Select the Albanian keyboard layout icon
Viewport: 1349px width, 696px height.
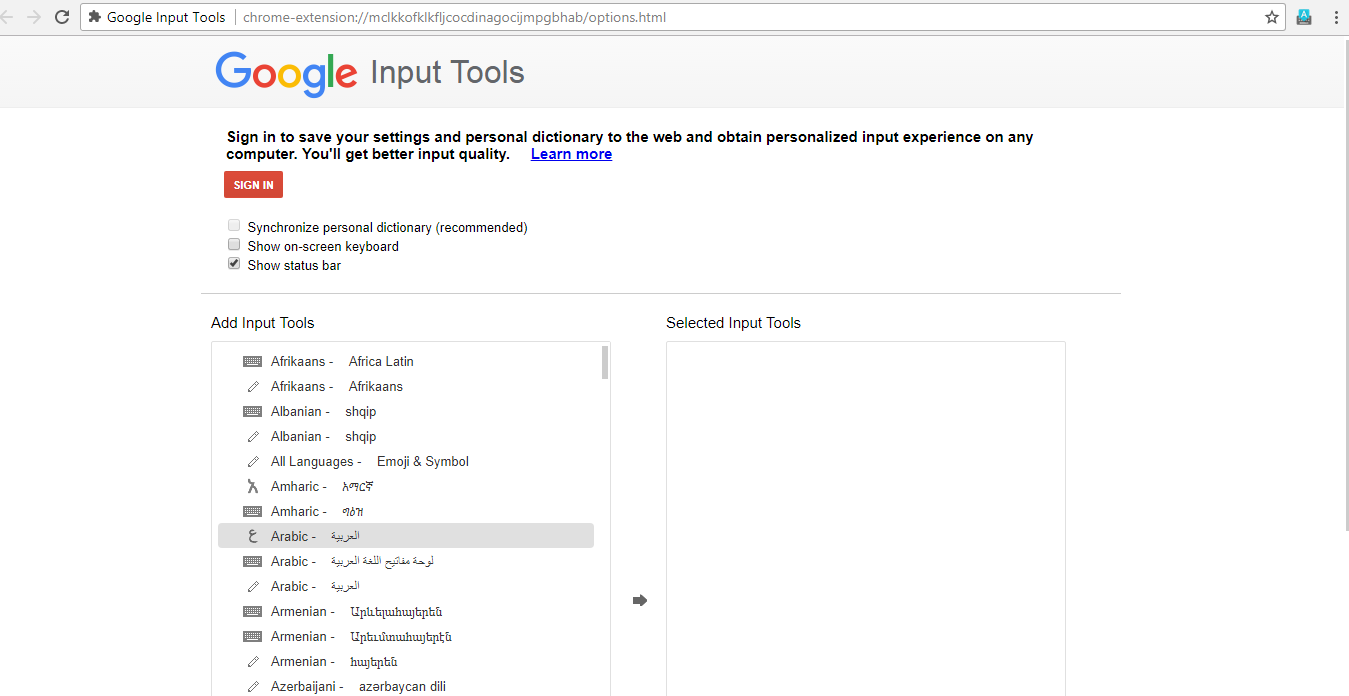pos(253,412)
